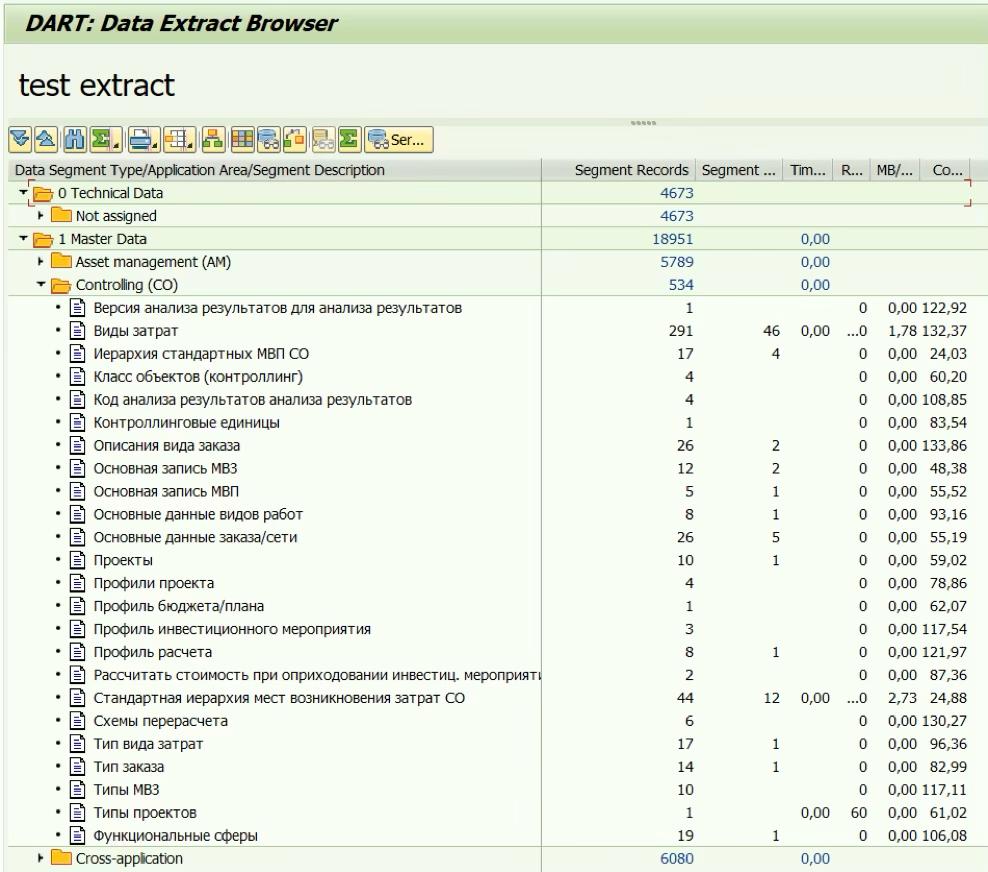This screenshot has height=872, width=988.
Task: Expand the Cross-application folder
Action: tap(41, 858)
